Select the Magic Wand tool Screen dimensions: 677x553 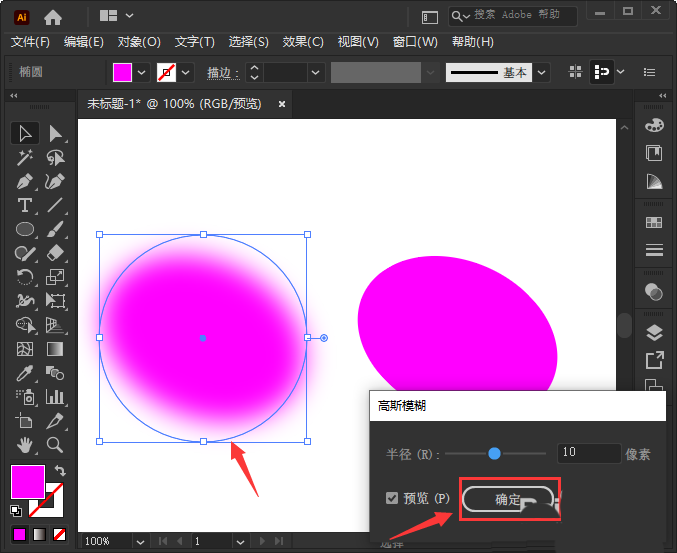click(x=25, y=157)
